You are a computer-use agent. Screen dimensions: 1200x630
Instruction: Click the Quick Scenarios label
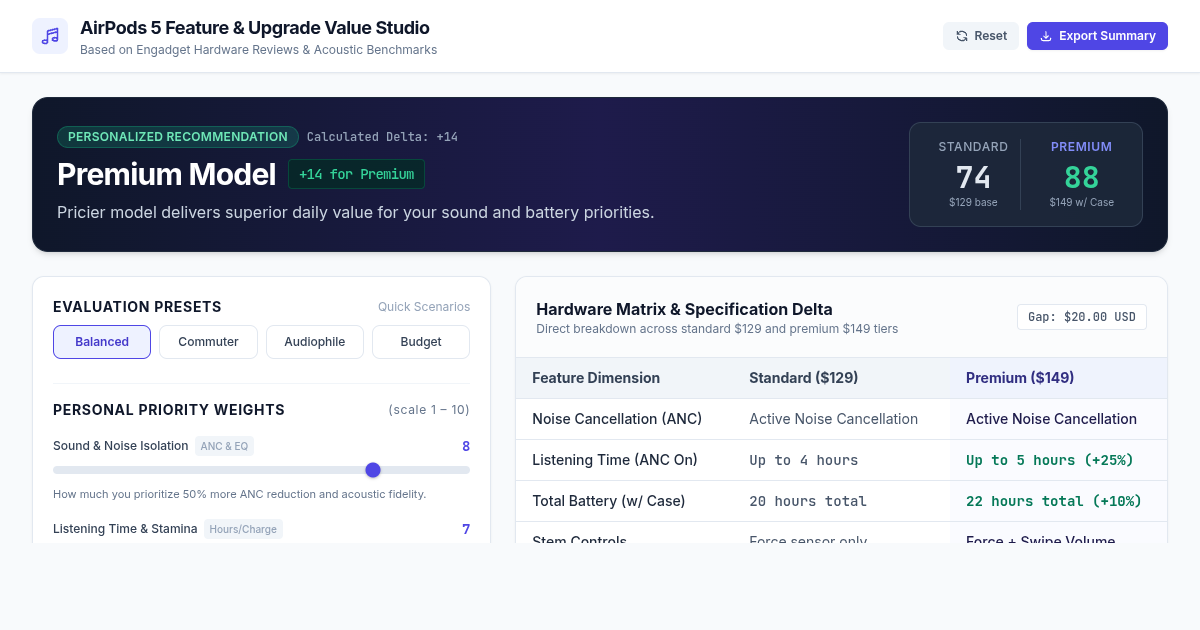pos(424,307)
